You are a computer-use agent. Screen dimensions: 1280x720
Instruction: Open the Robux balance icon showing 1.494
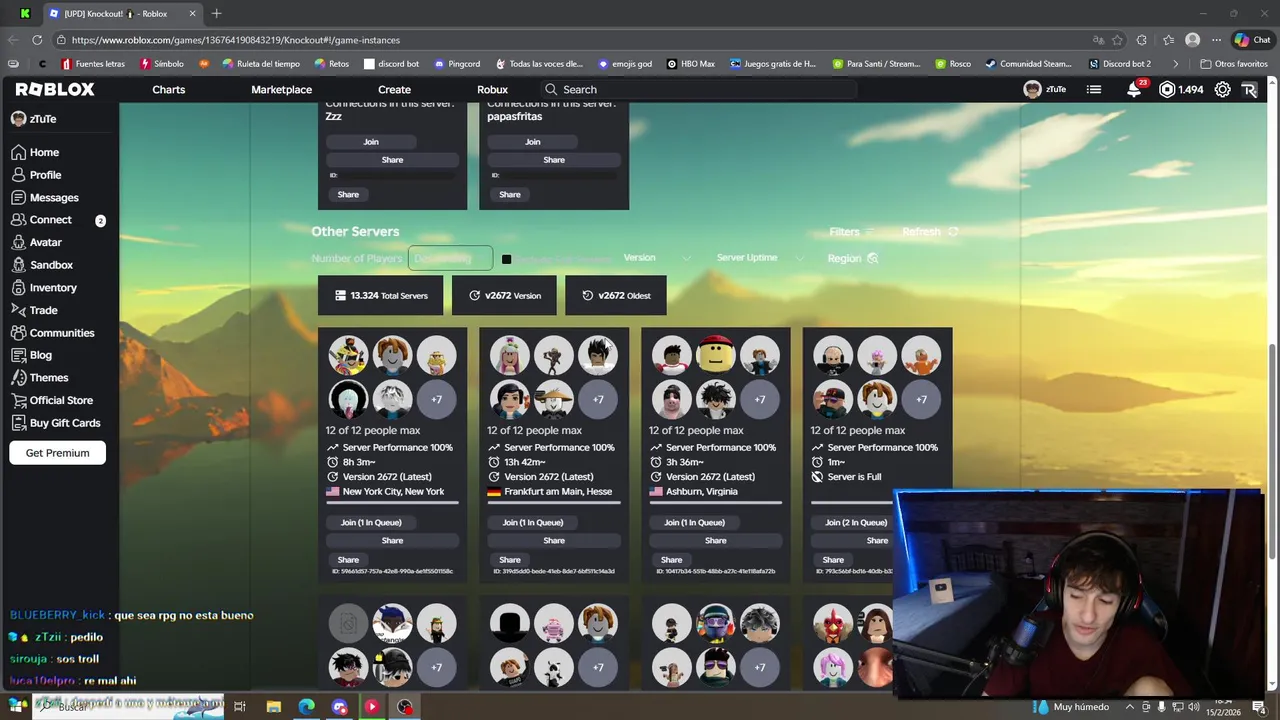[1167, 89]
